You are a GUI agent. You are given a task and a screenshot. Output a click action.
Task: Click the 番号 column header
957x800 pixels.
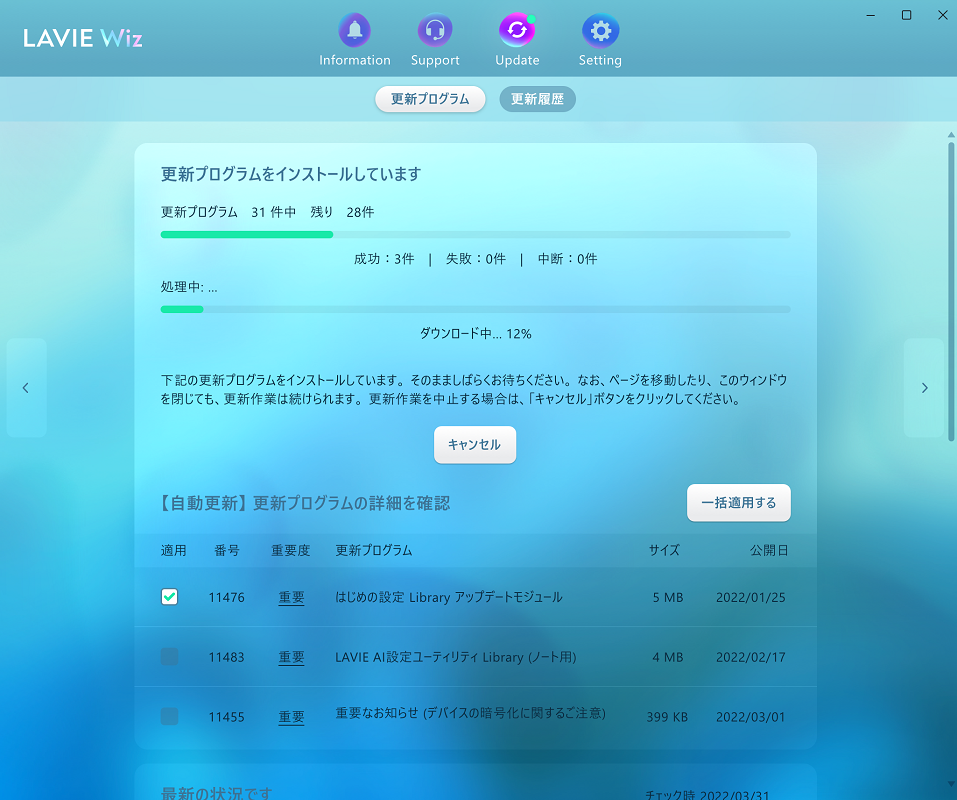click(x=226, y=550)
